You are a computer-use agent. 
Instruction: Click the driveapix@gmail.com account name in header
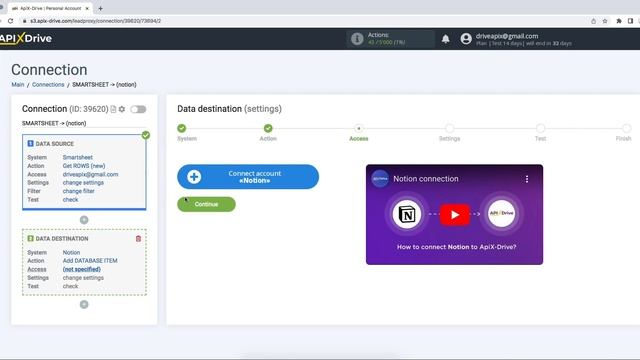click(507, 36)
